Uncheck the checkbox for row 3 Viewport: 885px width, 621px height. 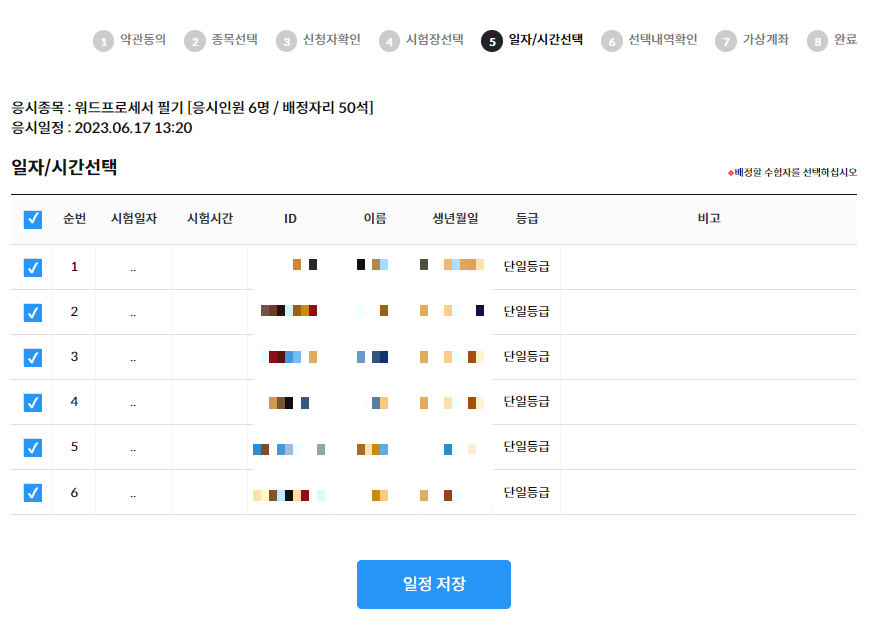click(x=32, y=357)
